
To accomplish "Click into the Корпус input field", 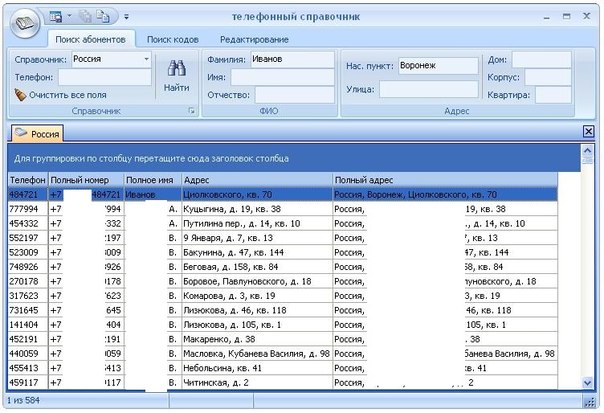I will (x=548, y=77).
